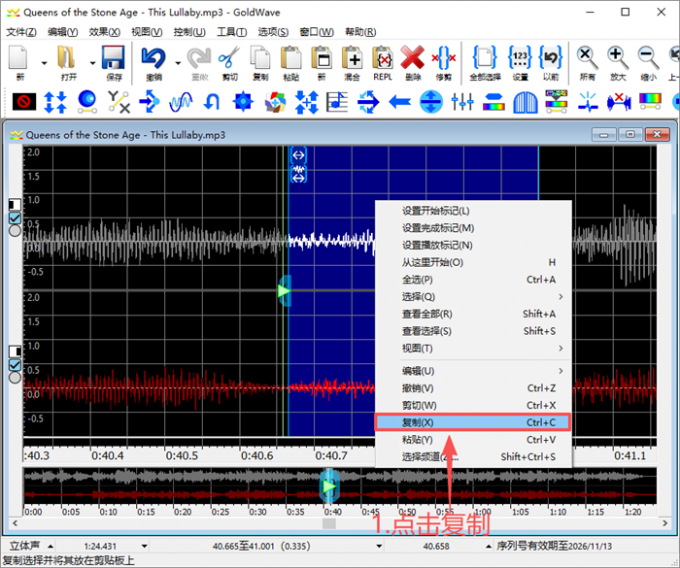Click the Equalizer sliders effect icon
The height and width of the screenshot is (568, 680).
click(x=462, y=102)
